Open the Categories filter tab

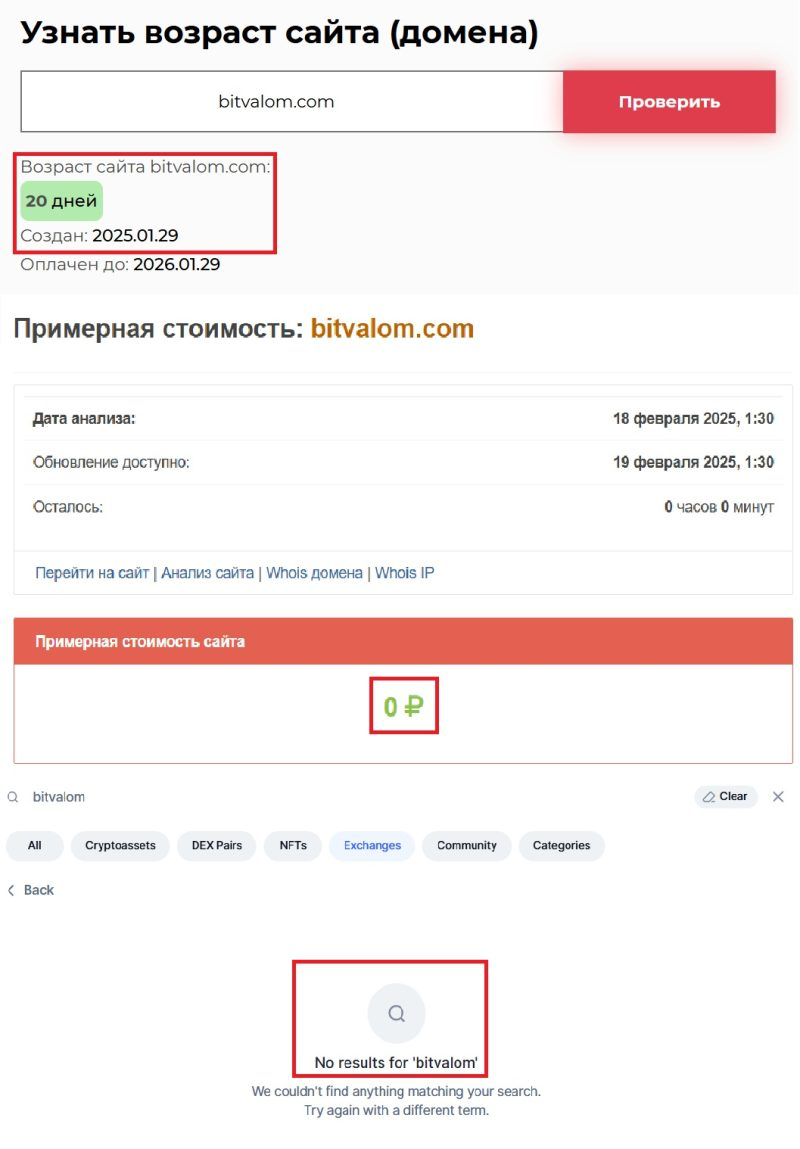pyautogui.click(x=561, y=846)
